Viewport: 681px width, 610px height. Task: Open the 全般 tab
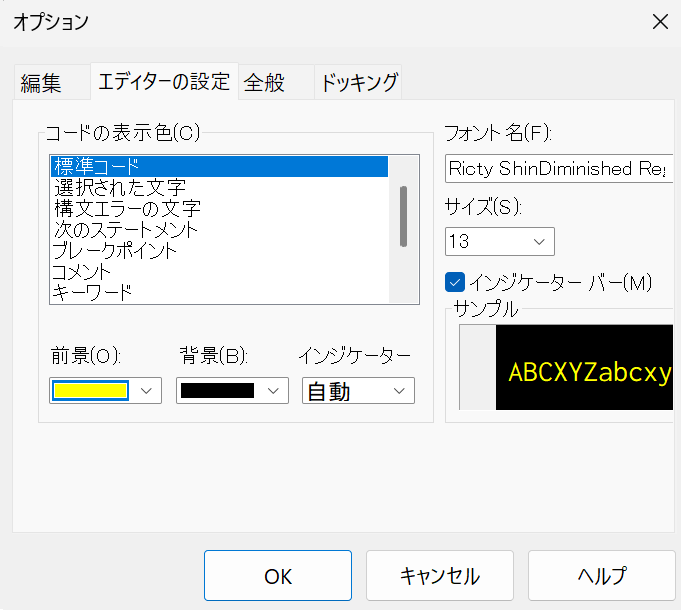click(276, 82)
